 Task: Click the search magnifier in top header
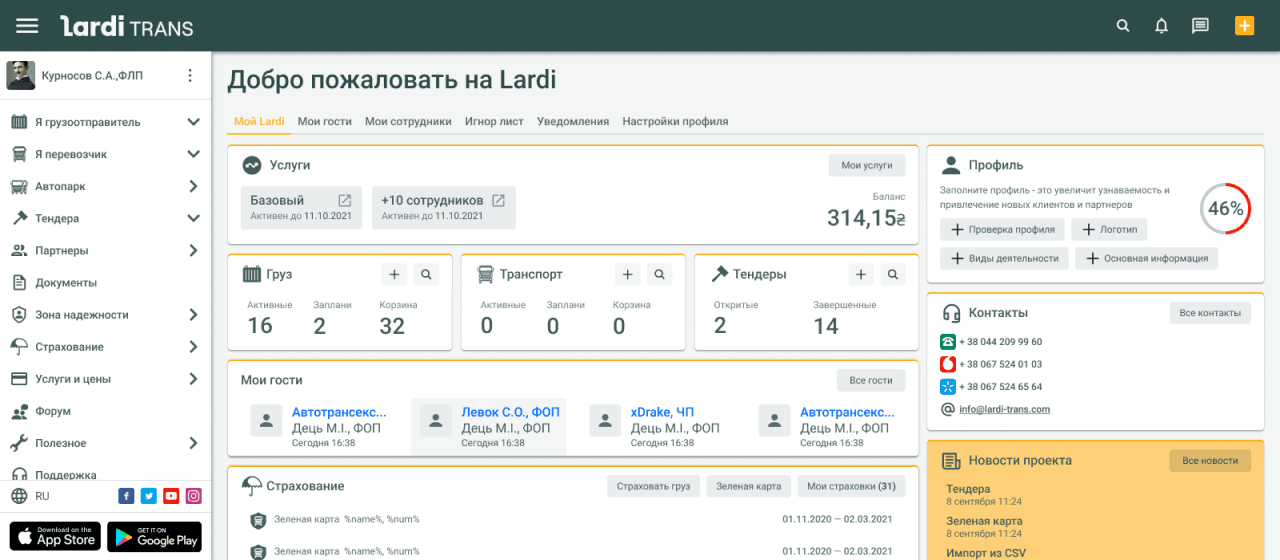click(x=1123, y=26)
